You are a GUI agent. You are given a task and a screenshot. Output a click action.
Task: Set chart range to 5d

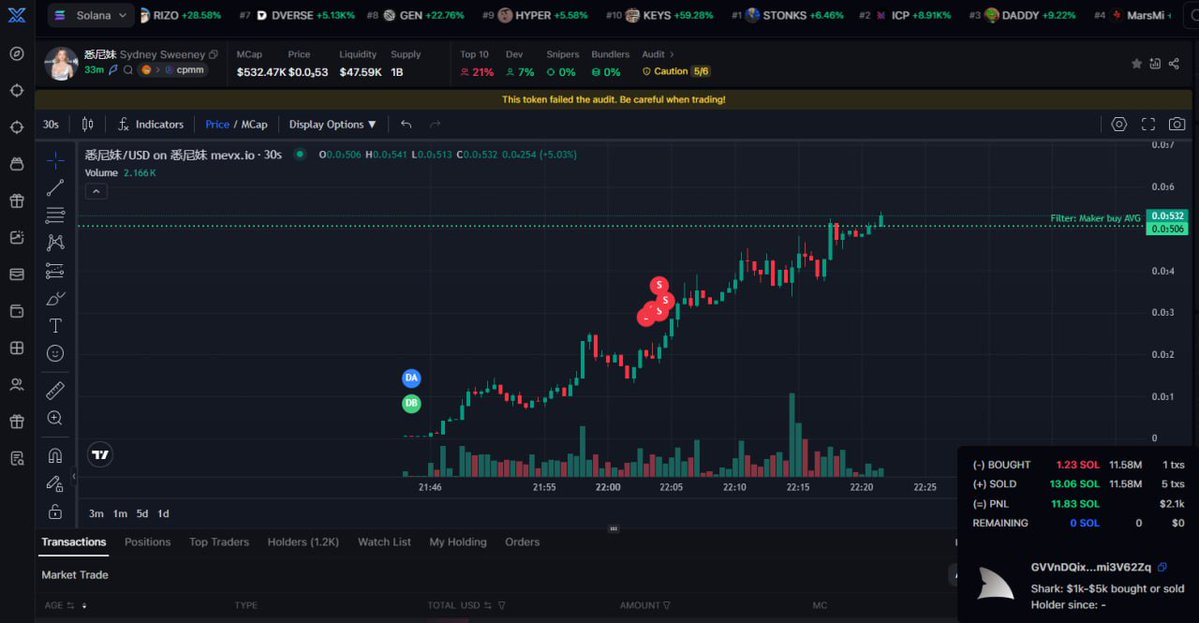click(x=142, y=514)
